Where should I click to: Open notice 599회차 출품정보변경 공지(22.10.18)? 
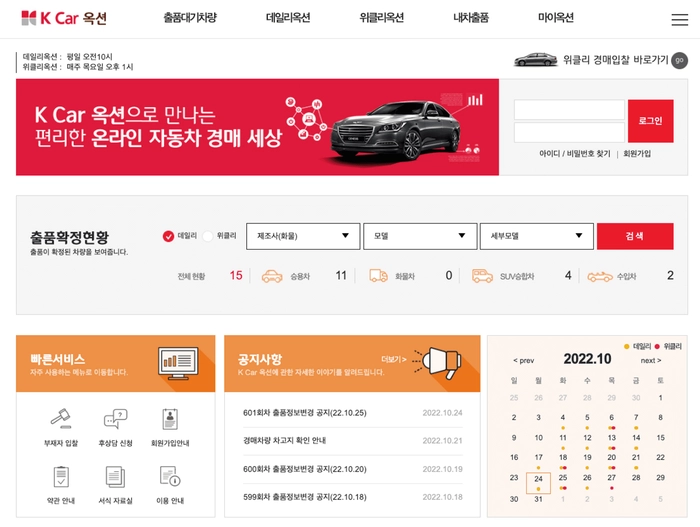[304, 497]
